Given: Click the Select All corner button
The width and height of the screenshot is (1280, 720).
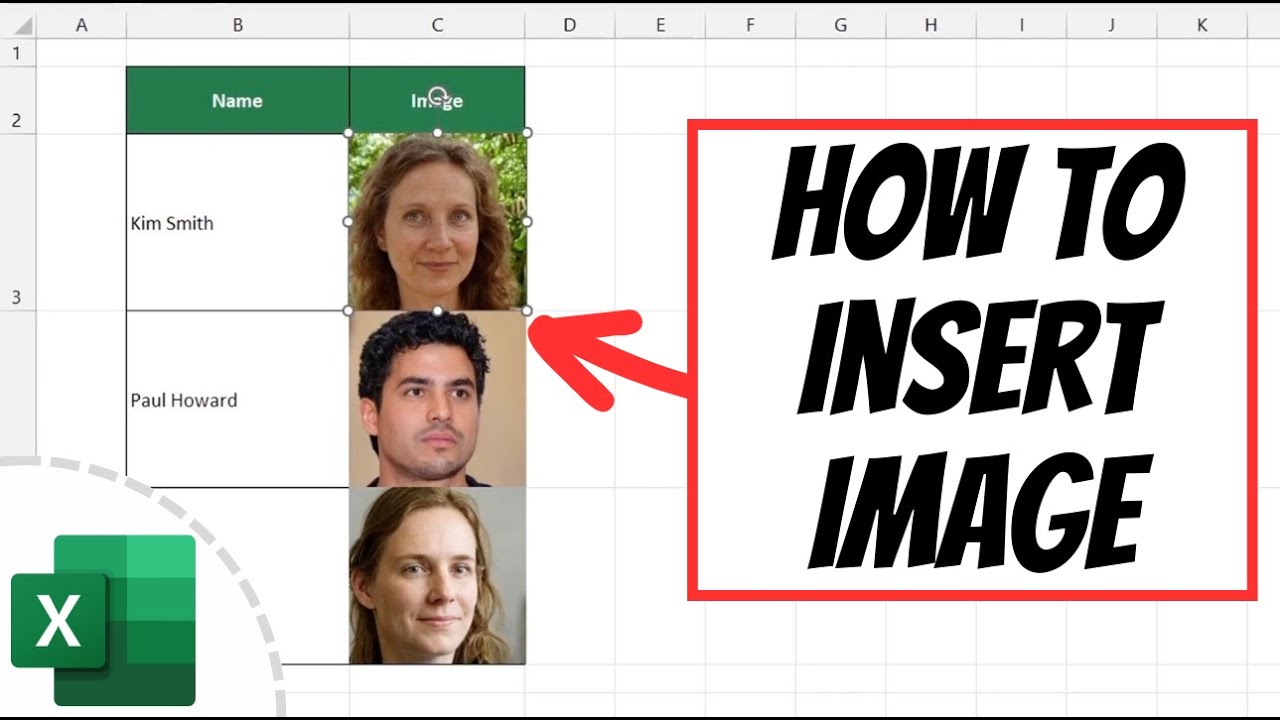Looking at the screenshot, I should (18, 25).
